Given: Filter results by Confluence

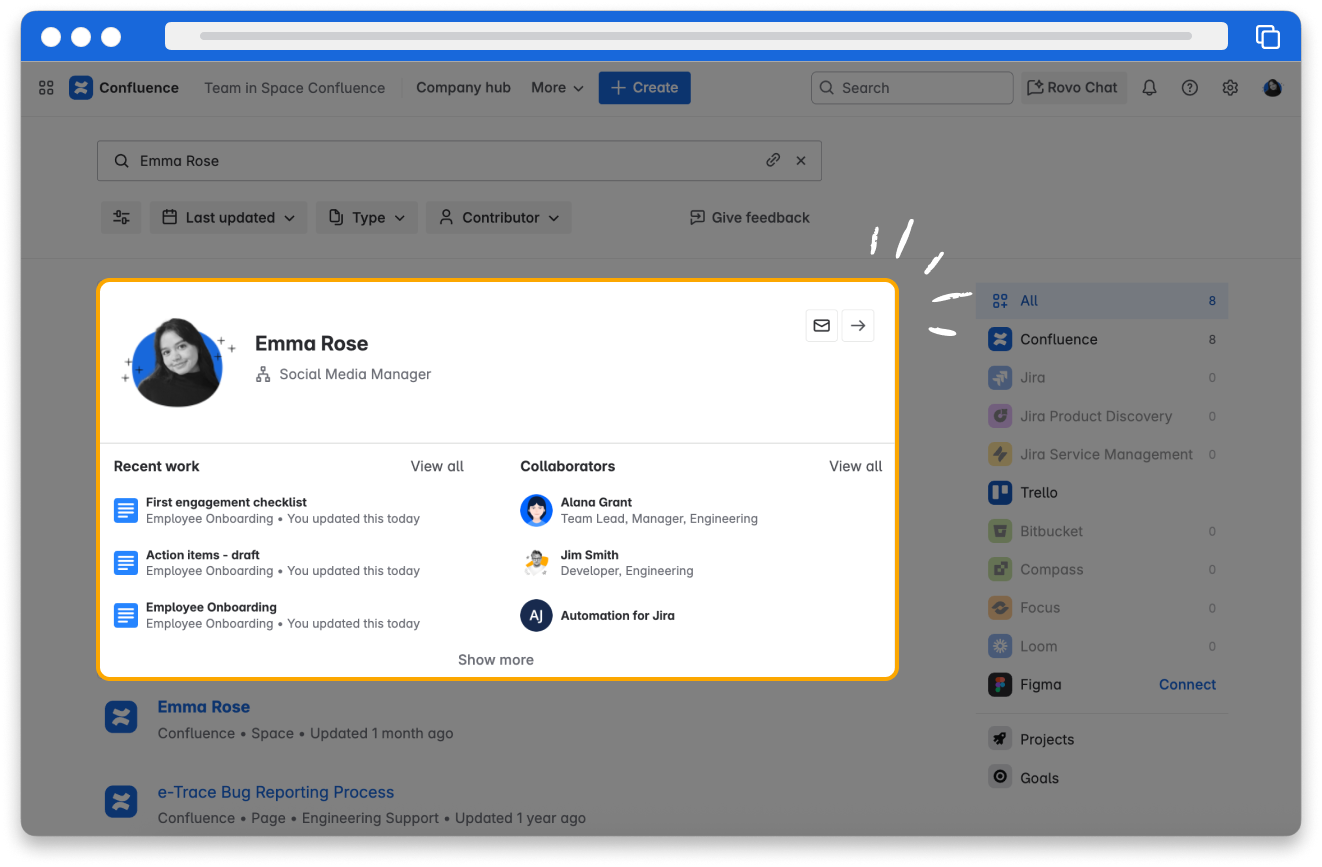Looking at the screenshot, I should [1102, 339].
